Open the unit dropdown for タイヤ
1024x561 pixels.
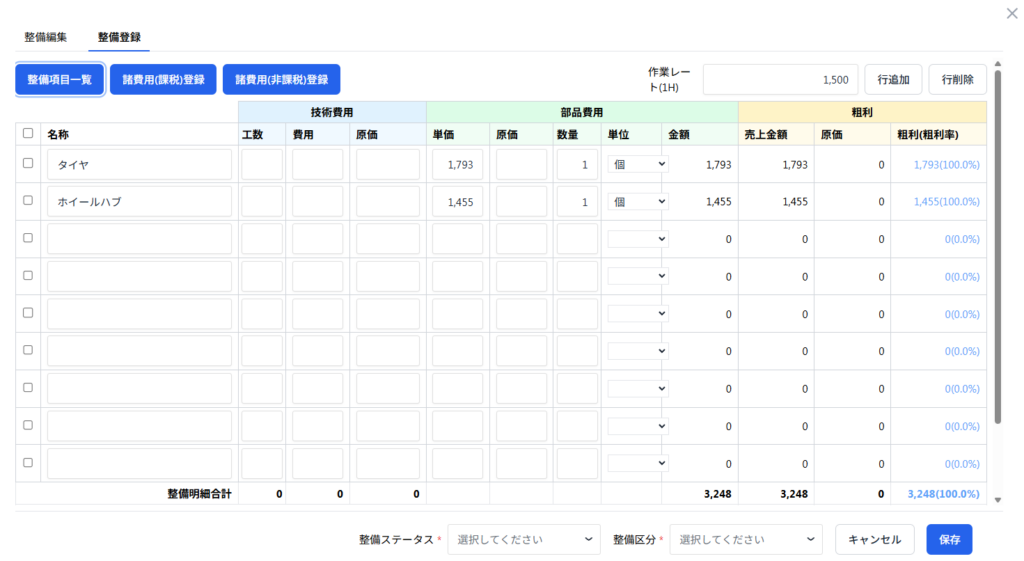(x=638, y=164)
